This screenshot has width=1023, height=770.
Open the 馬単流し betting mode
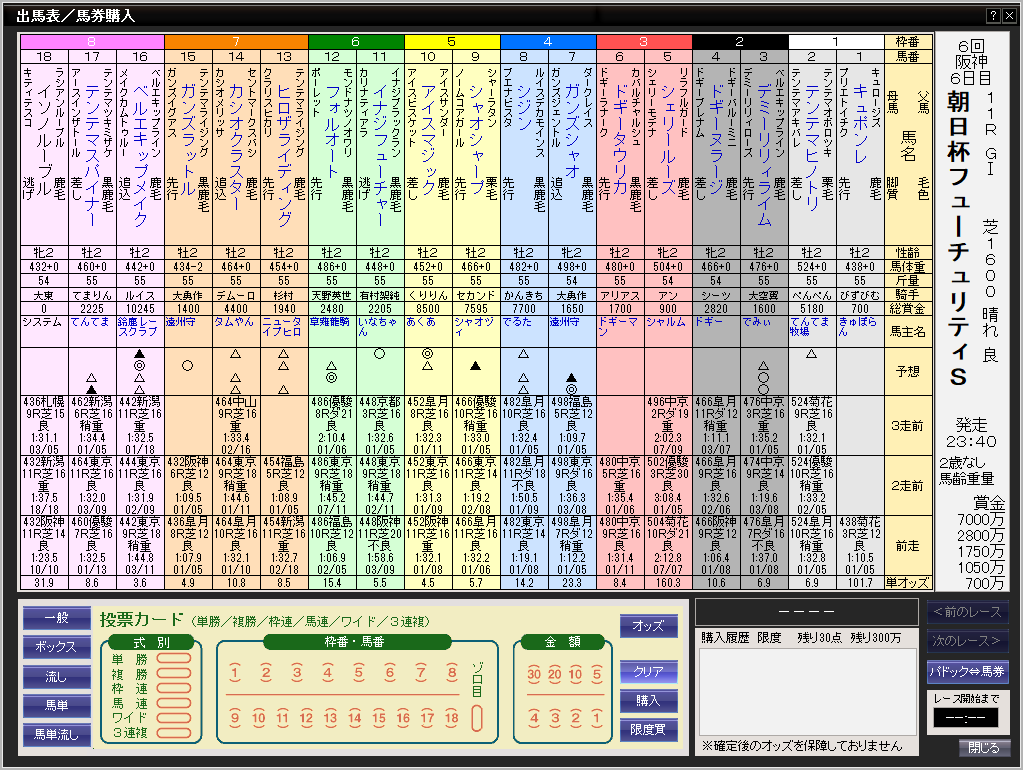[x=56, y=735]
